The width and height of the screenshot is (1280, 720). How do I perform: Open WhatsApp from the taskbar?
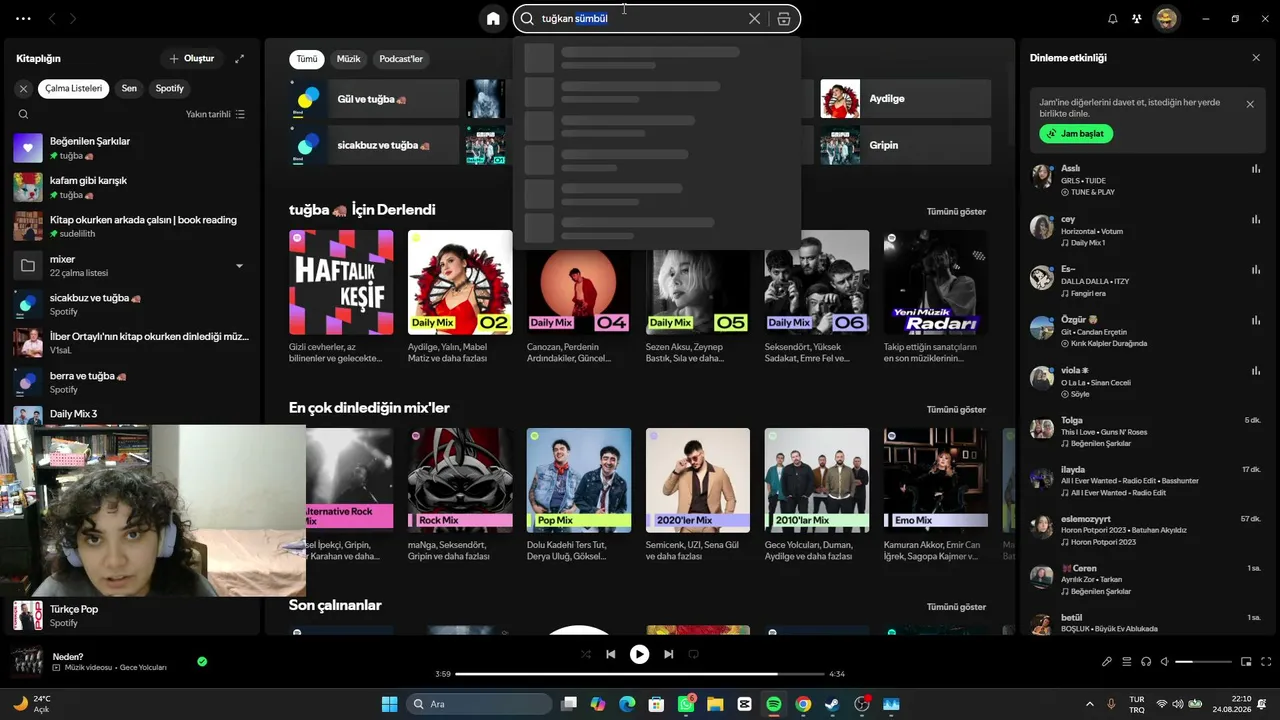click(x=686, y=704)
